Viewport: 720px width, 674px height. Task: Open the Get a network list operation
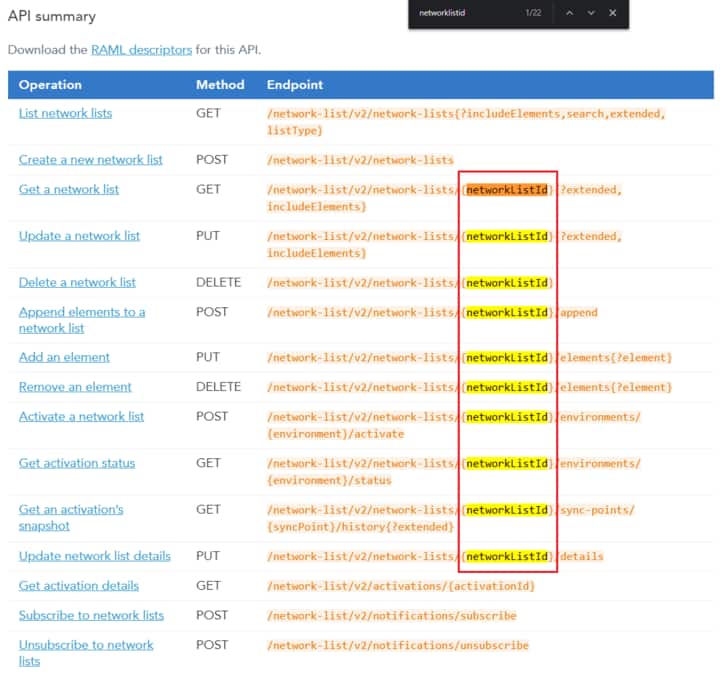point(68,189)
